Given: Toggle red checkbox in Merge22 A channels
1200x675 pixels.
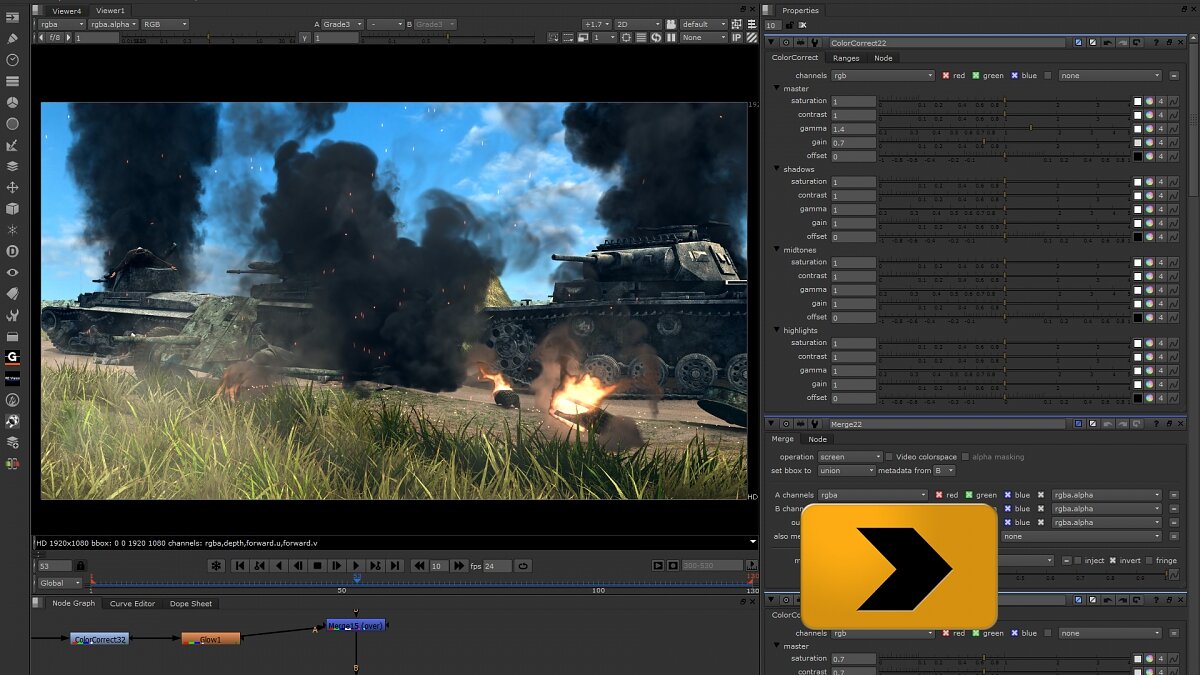Looking at the screenshot, I should pyautogui.click(x=940, y=495).
